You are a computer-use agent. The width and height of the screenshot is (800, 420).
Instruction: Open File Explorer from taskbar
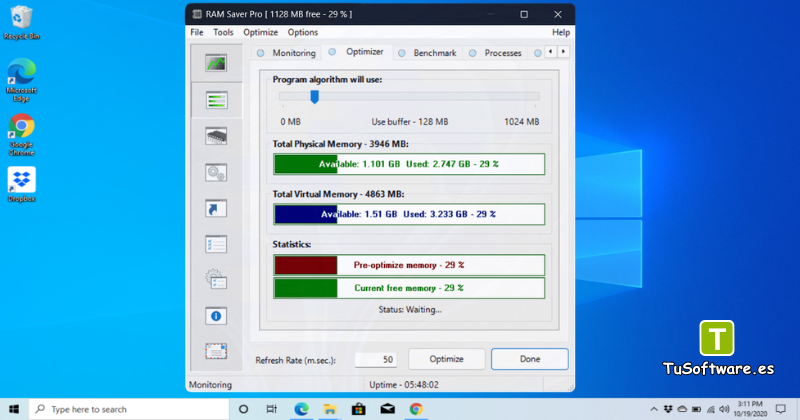330,409
